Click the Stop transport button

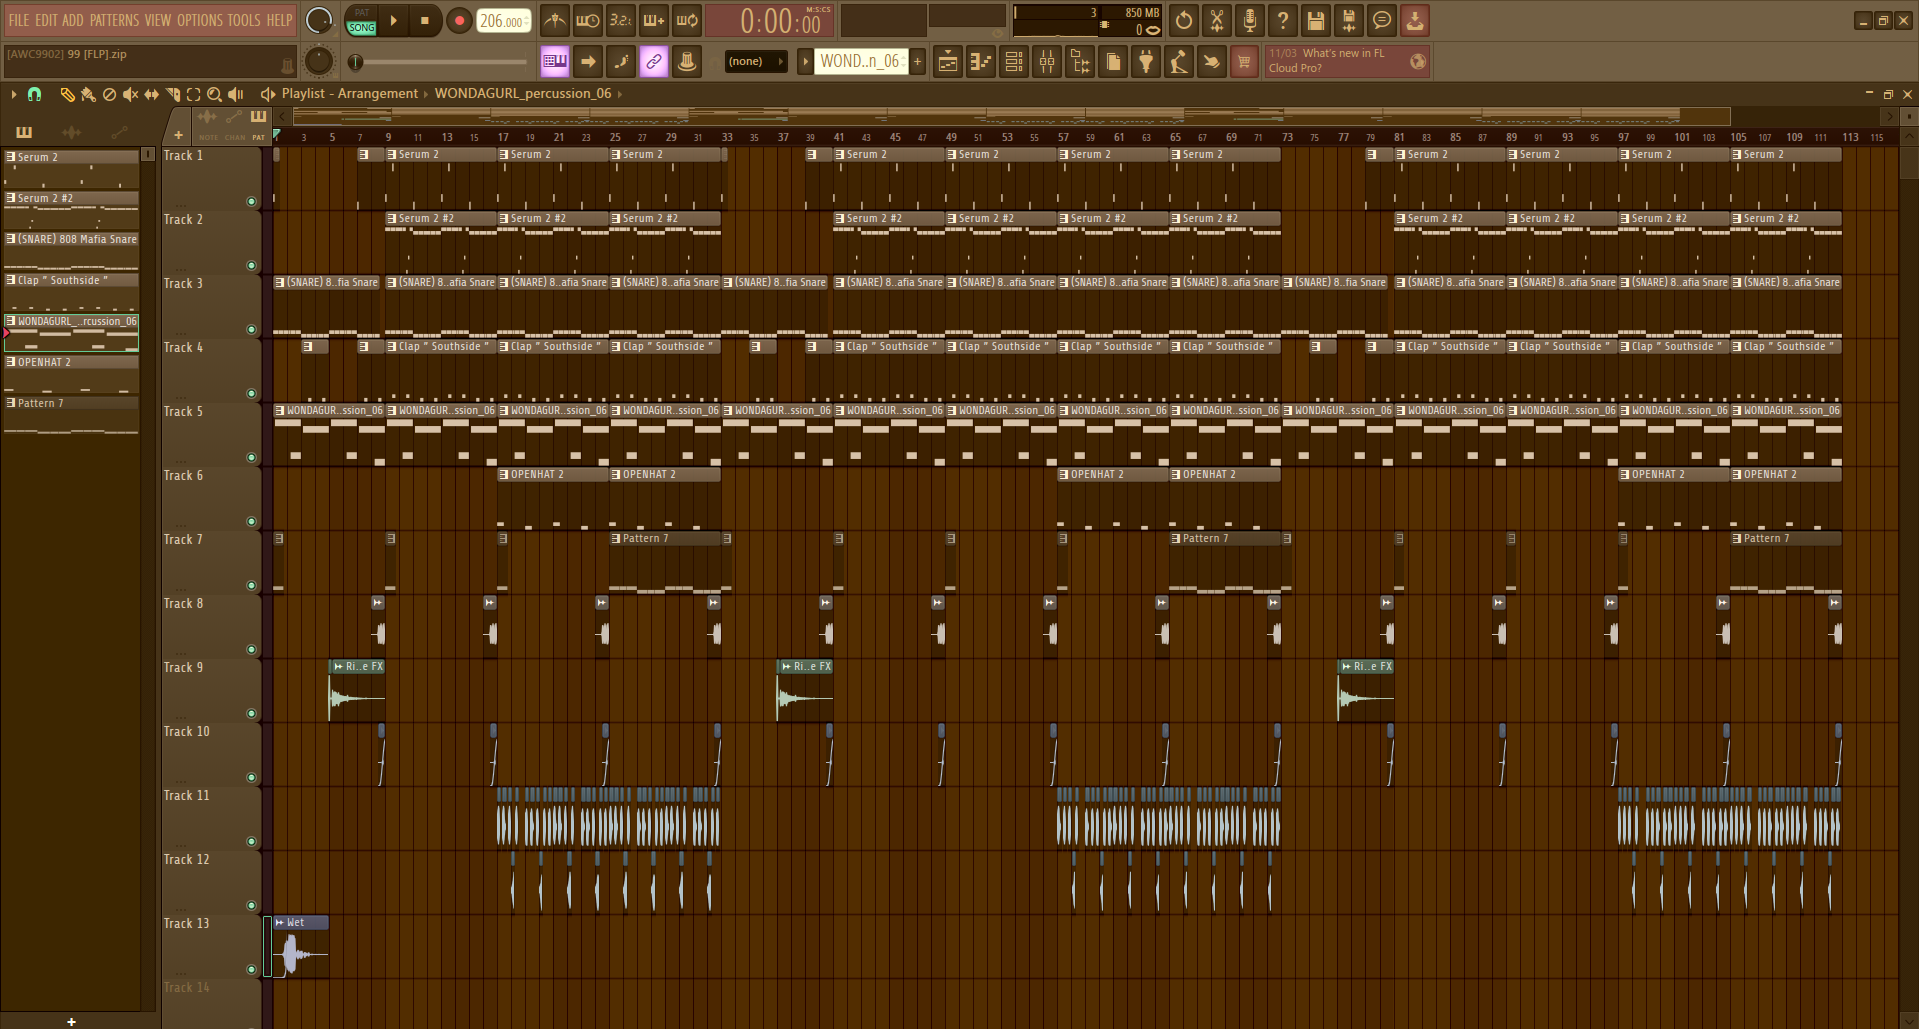pyautogui.click(x=425, y=20)
